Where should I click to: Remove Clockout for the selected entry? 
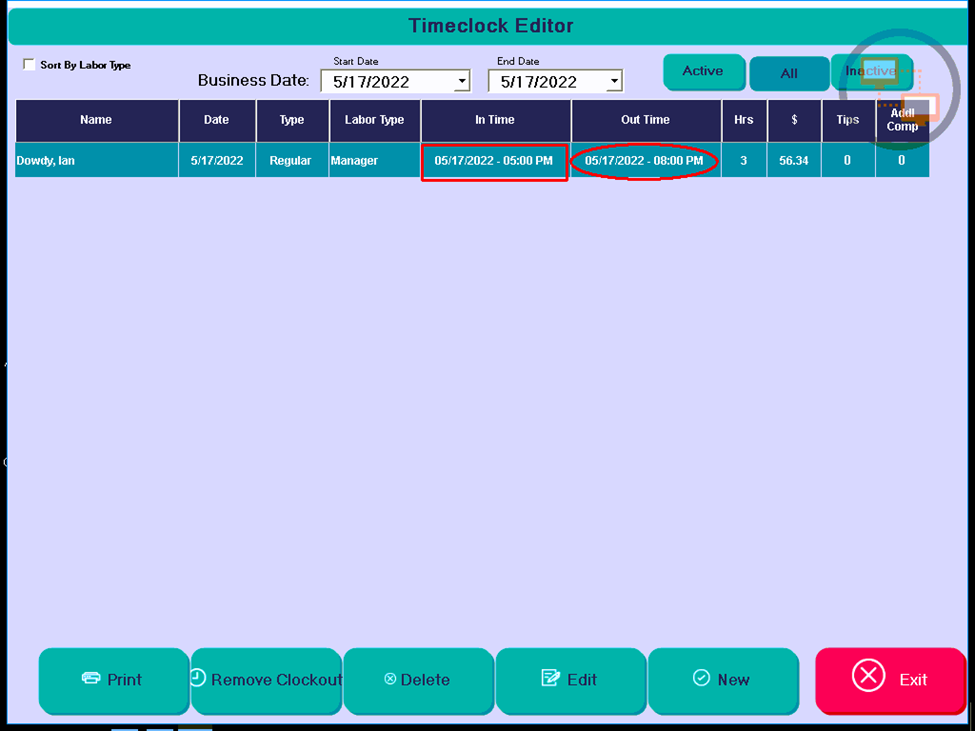pos(266,680)
